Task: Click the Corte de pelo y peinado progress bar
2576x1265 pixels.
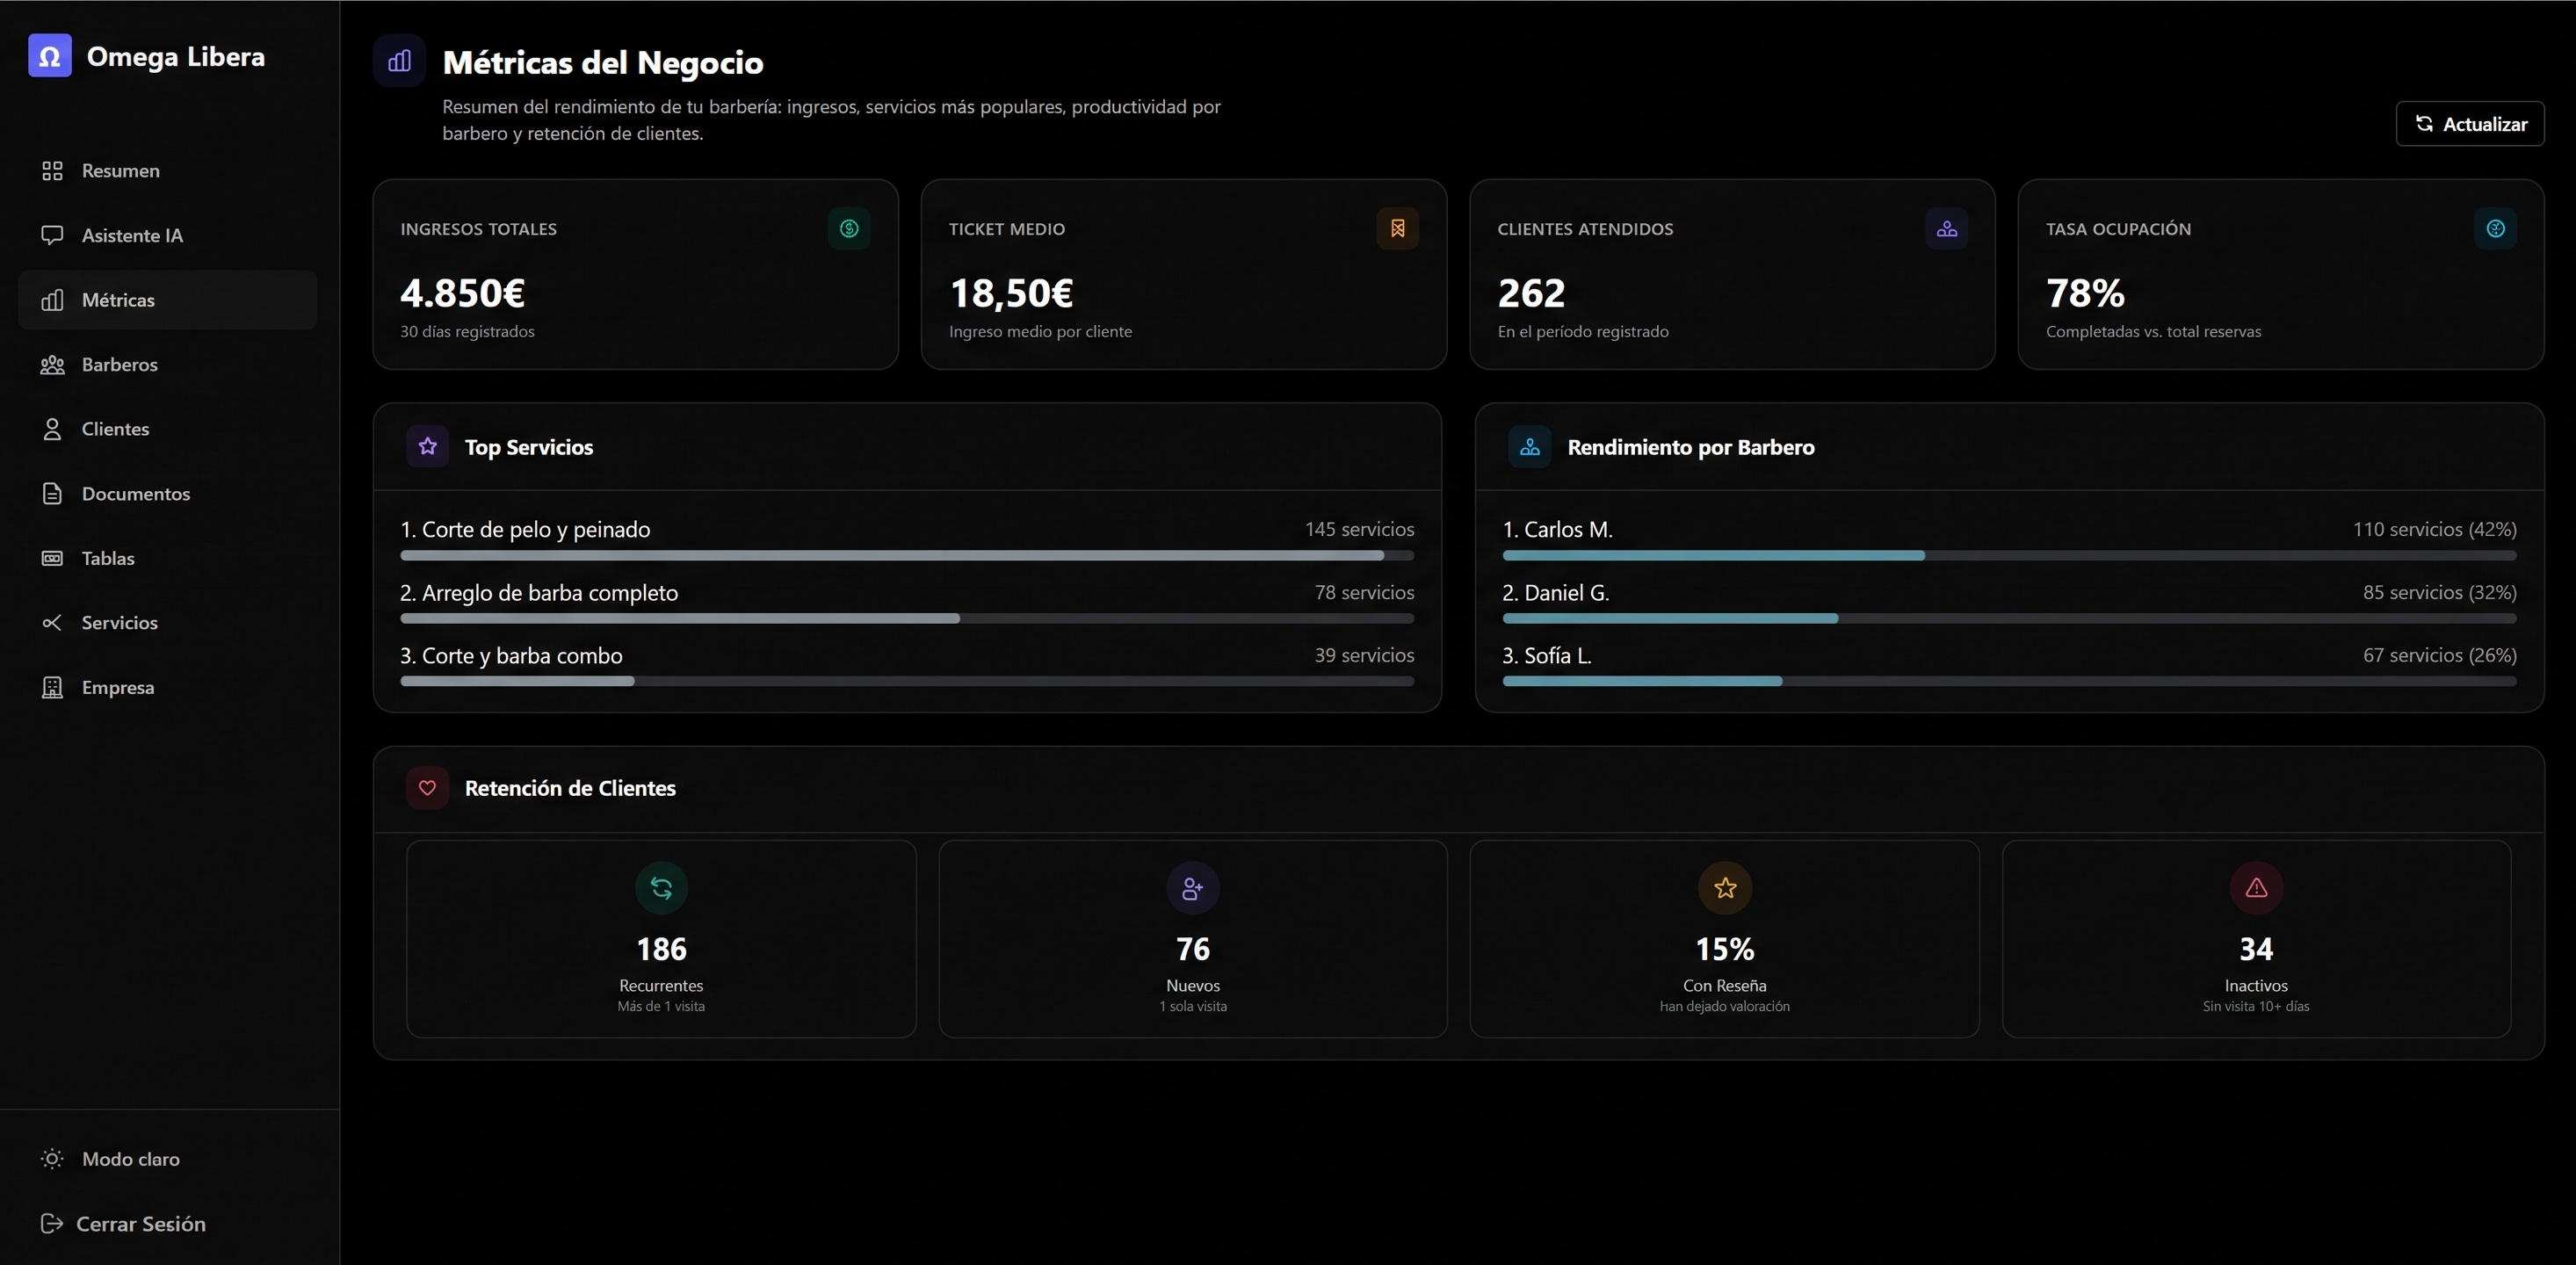Action: click(907, 555)
